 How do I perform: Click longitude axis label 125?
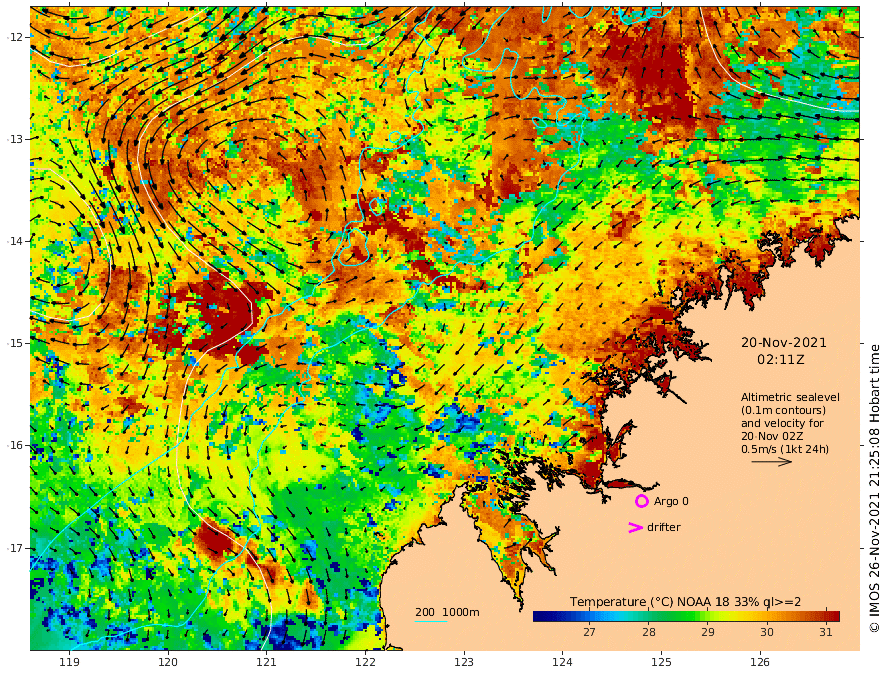point(661,662)
